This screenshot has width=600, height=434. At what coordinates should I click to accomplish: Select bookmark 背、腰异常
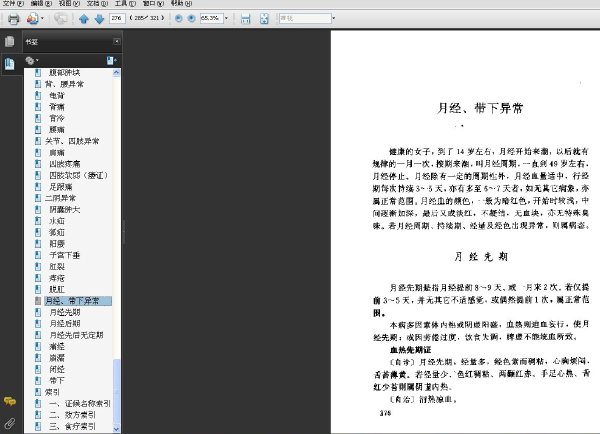pyautogui.click(x=64, y=84)
